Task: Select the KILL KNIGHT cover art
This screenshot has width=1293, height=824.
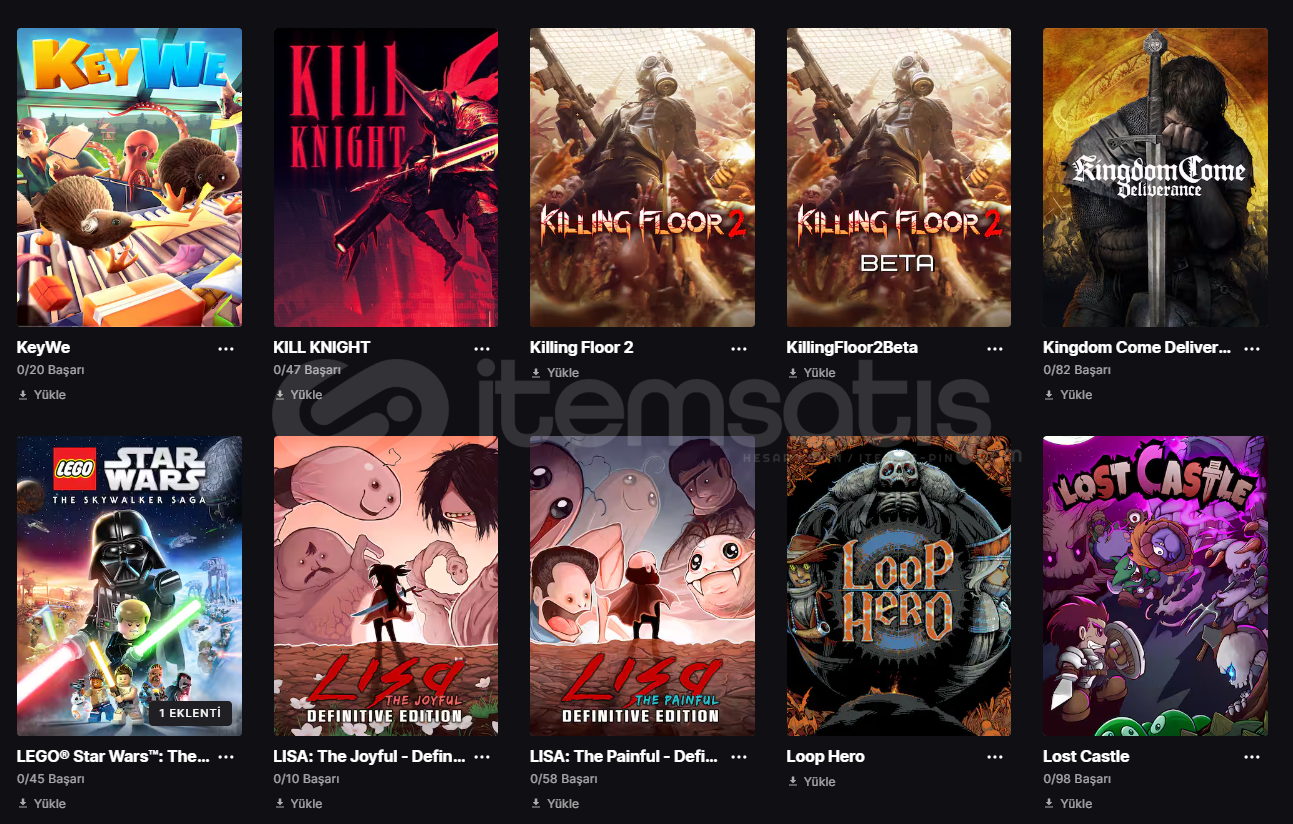Action: pos(386,177)
